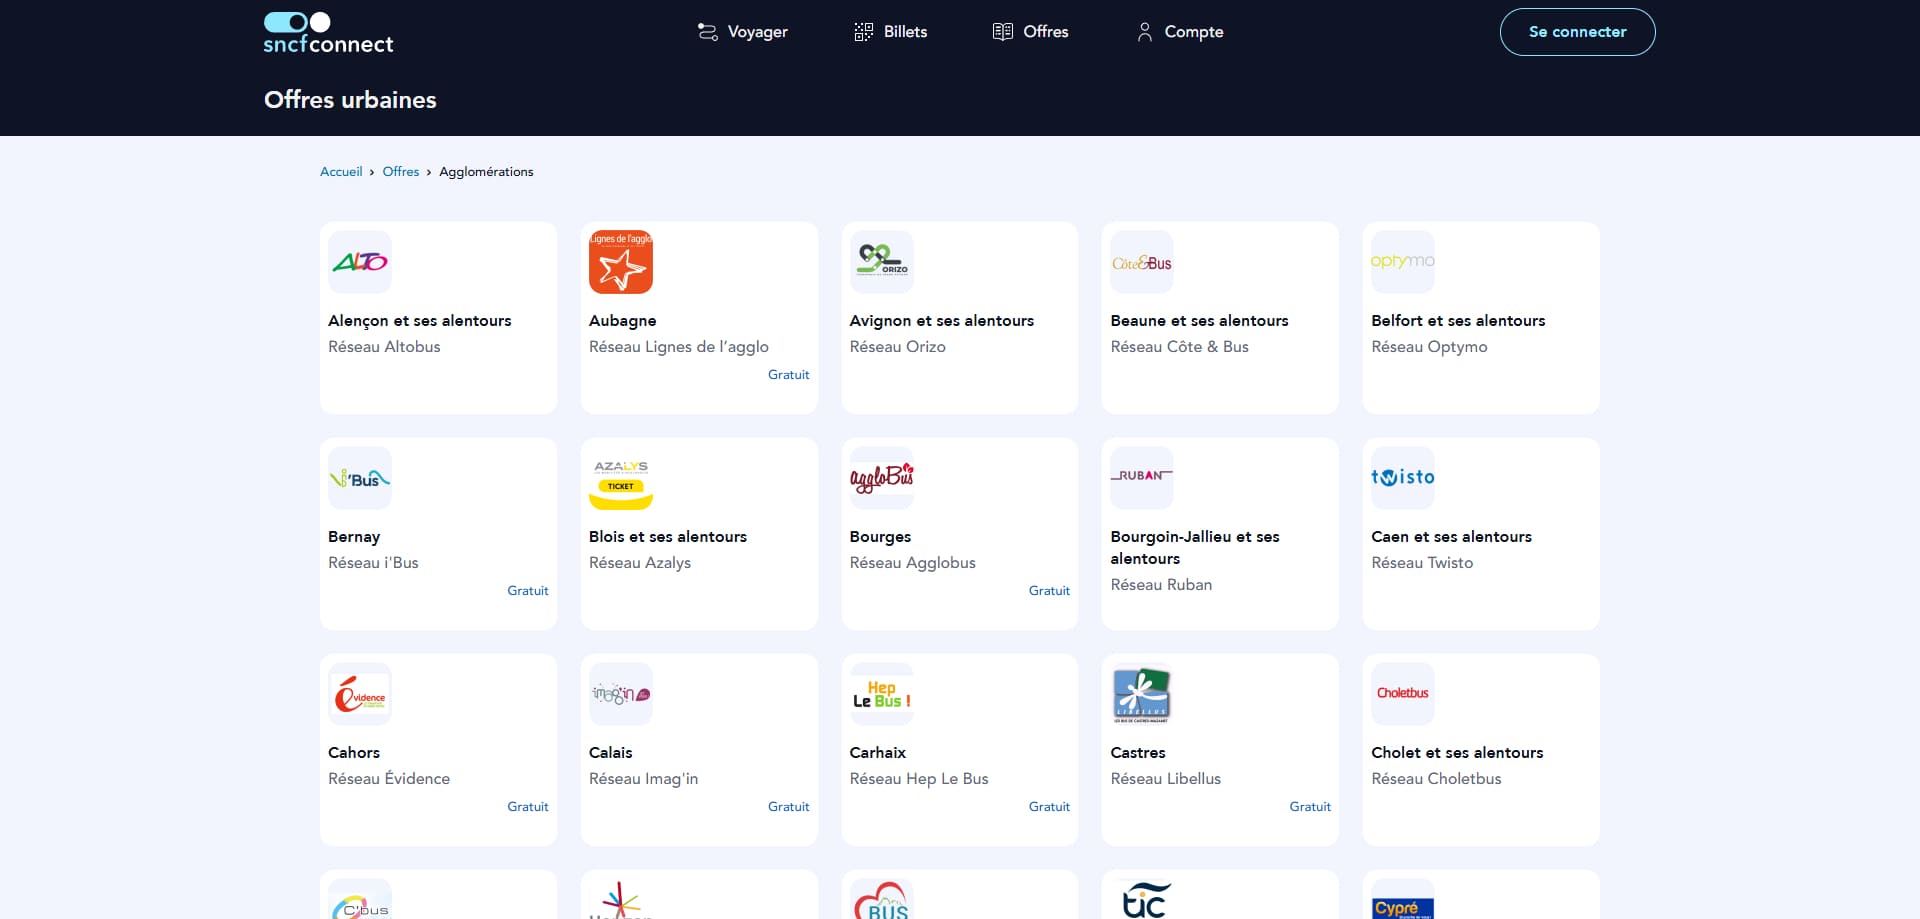Click the Altobus network logo

coord(360,262)
